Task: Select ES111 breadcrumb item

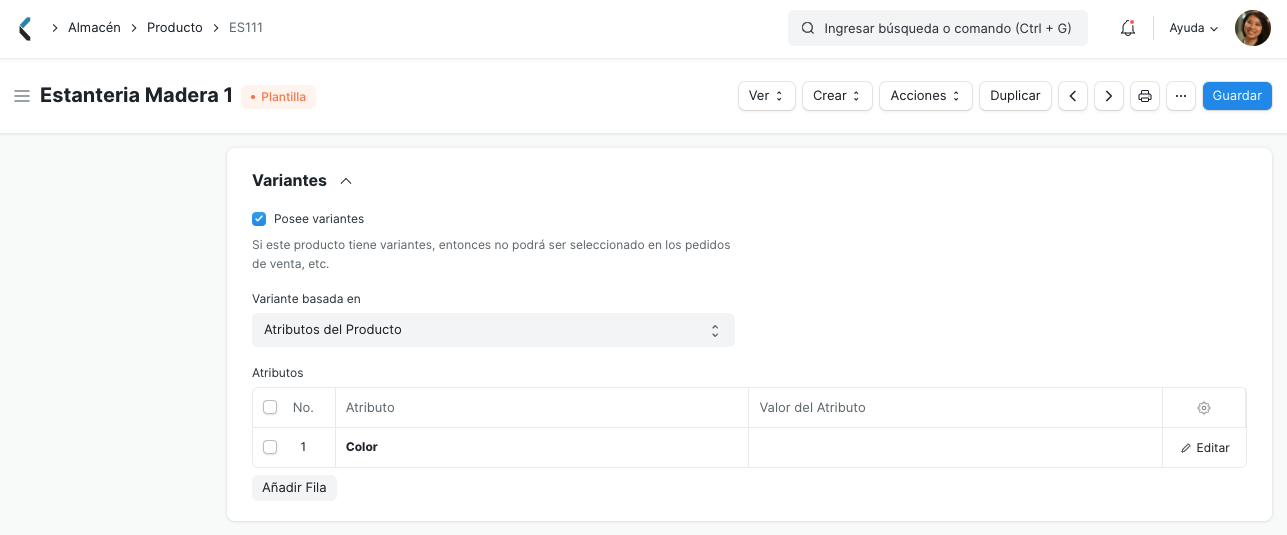Action: point(246,28)
